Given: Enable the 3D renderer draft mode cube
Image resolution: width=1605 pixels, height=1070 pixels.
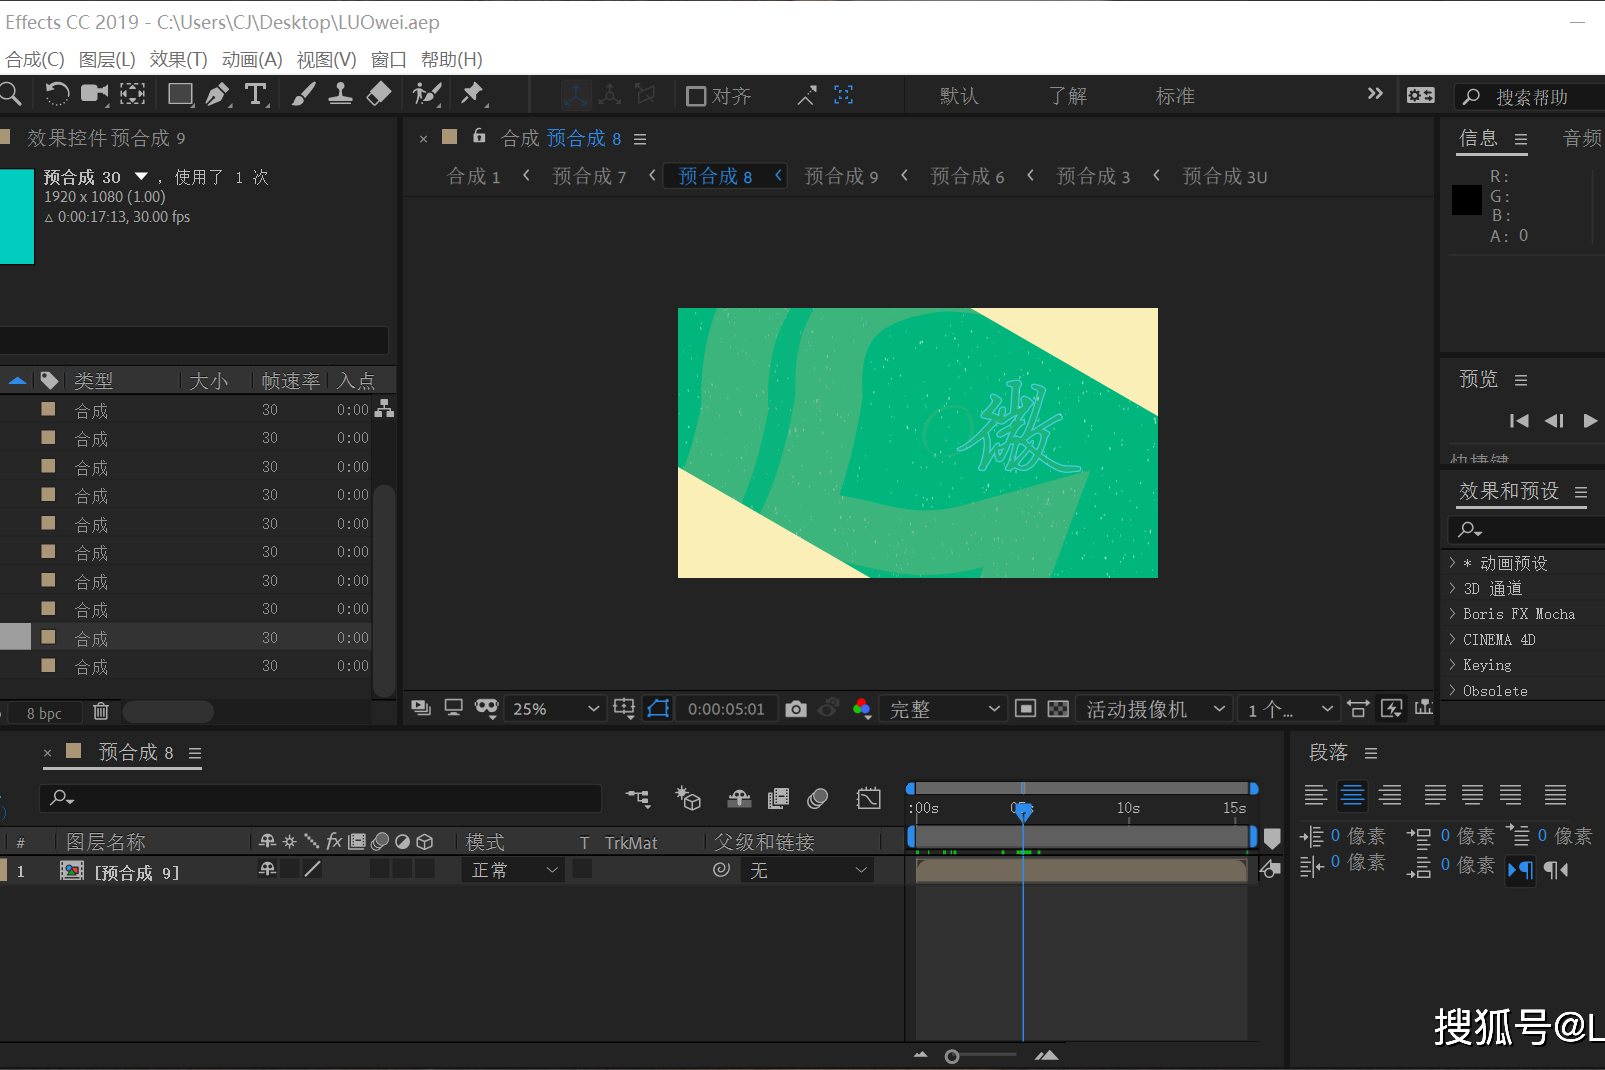Looking at the screenshot, I should click(x=687, y=798).
